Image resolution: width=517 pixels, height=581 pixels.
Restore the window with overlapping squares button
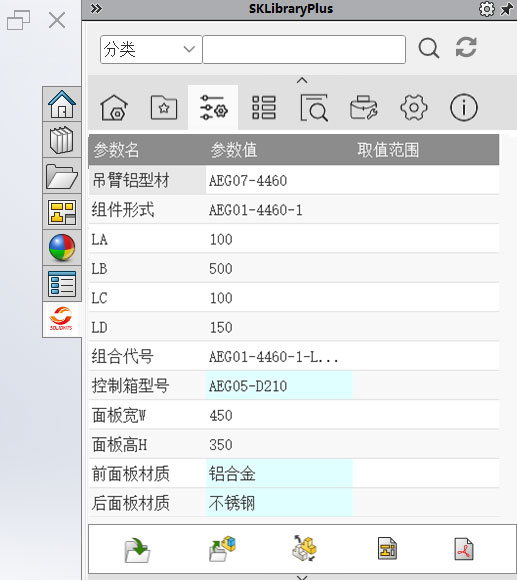coord(19,20)
